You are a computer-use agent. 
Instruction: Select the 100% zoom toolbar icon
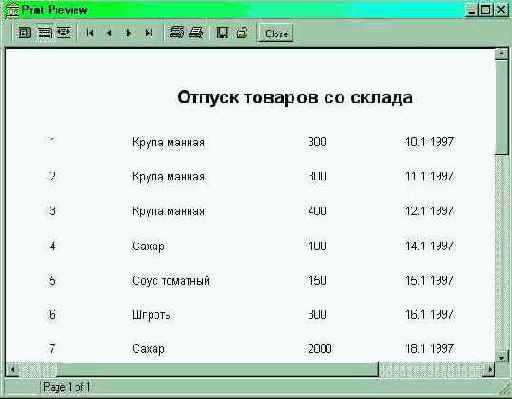44,33
